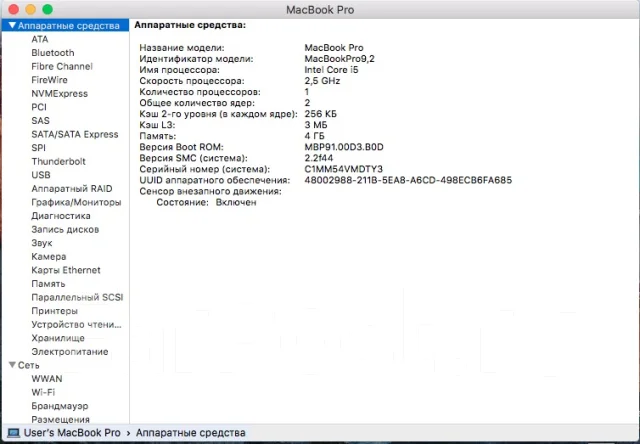This screenshot has width=640, height=444.
Task: Select the Устройство чтени… entry
Action: (76, 324)
